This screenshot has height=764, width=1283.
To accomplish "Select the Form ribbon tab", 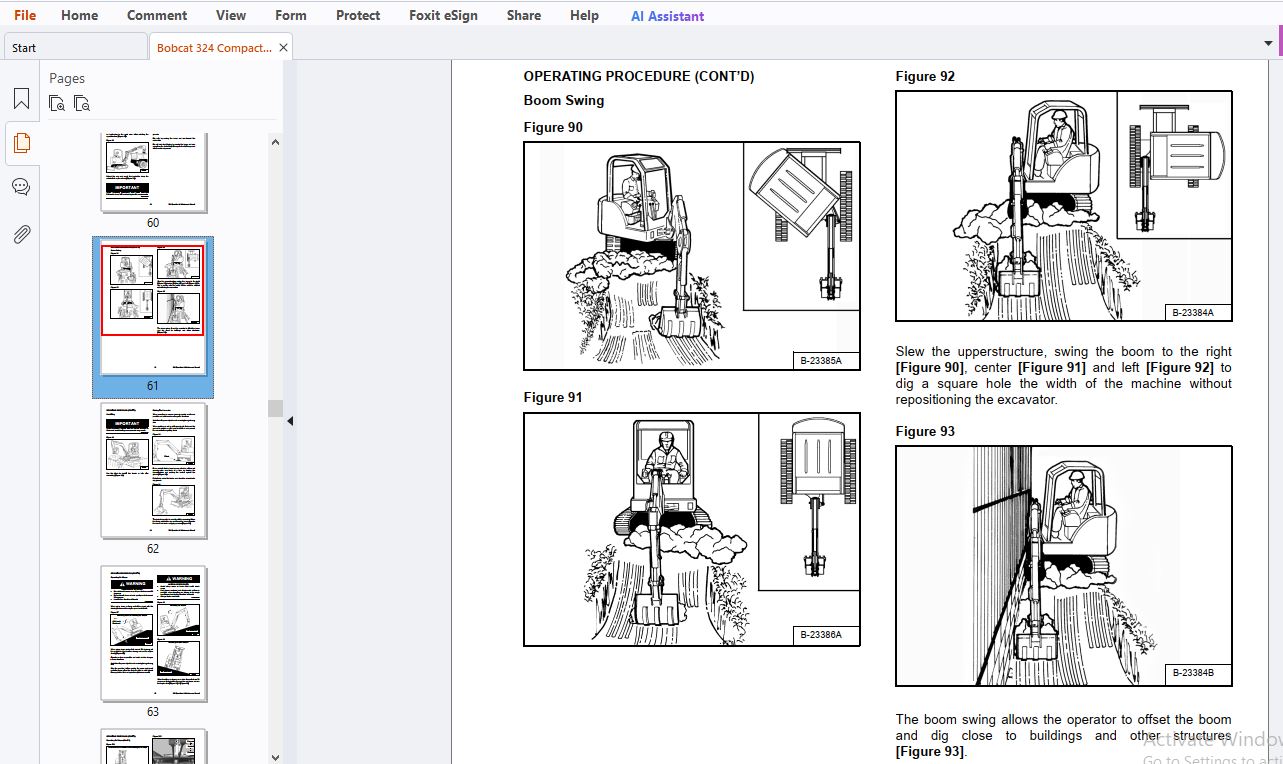I will pyautogui.click(x=291, y=15).
